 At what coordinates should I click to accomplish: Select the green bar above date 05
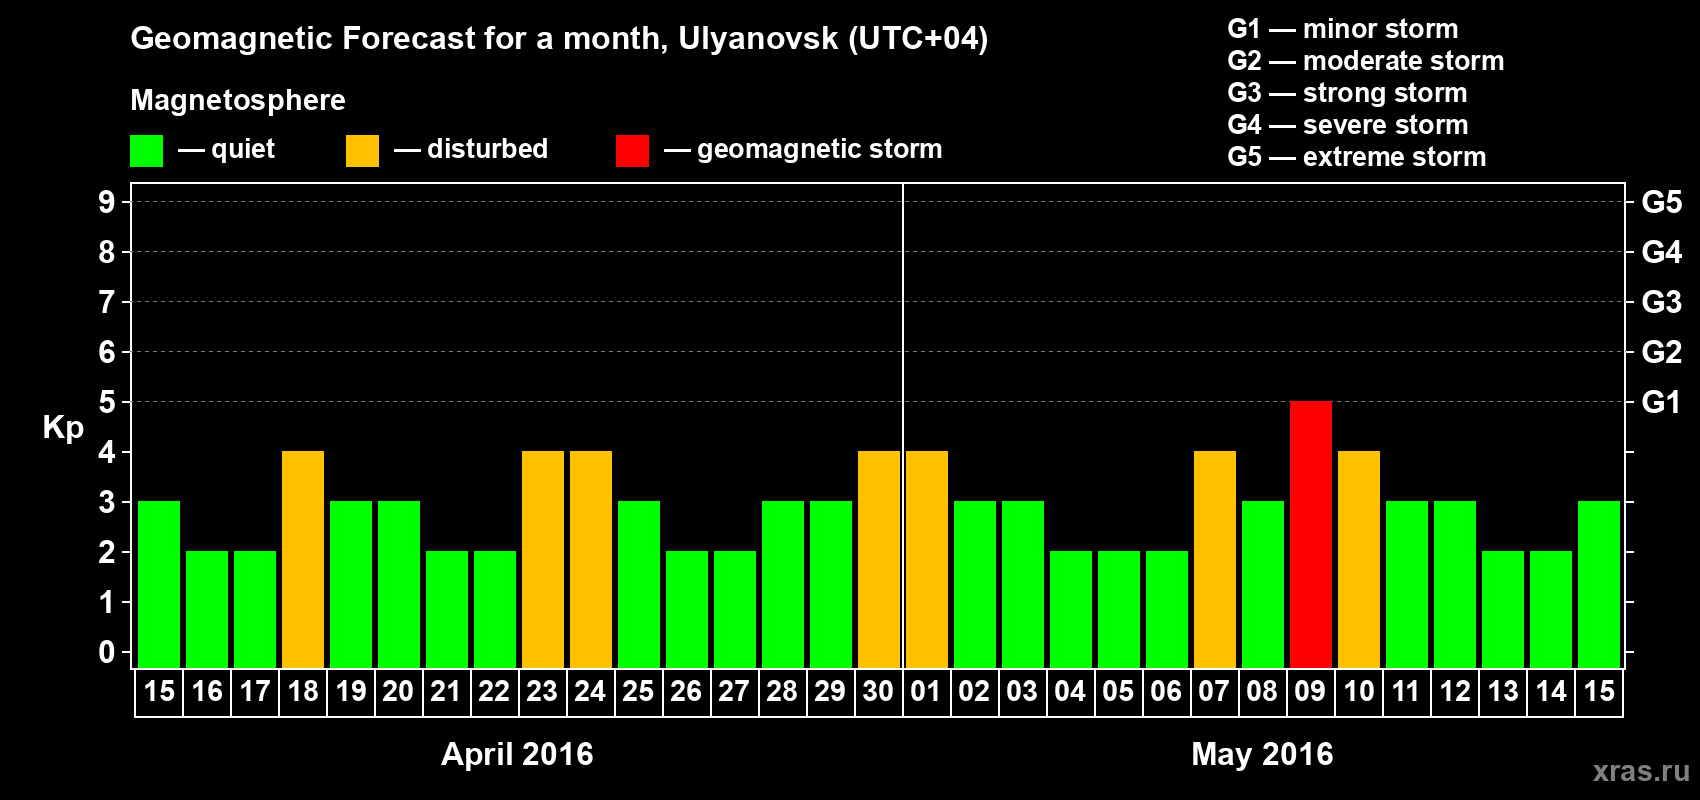pyautogui.click(x=1119, y=609)
